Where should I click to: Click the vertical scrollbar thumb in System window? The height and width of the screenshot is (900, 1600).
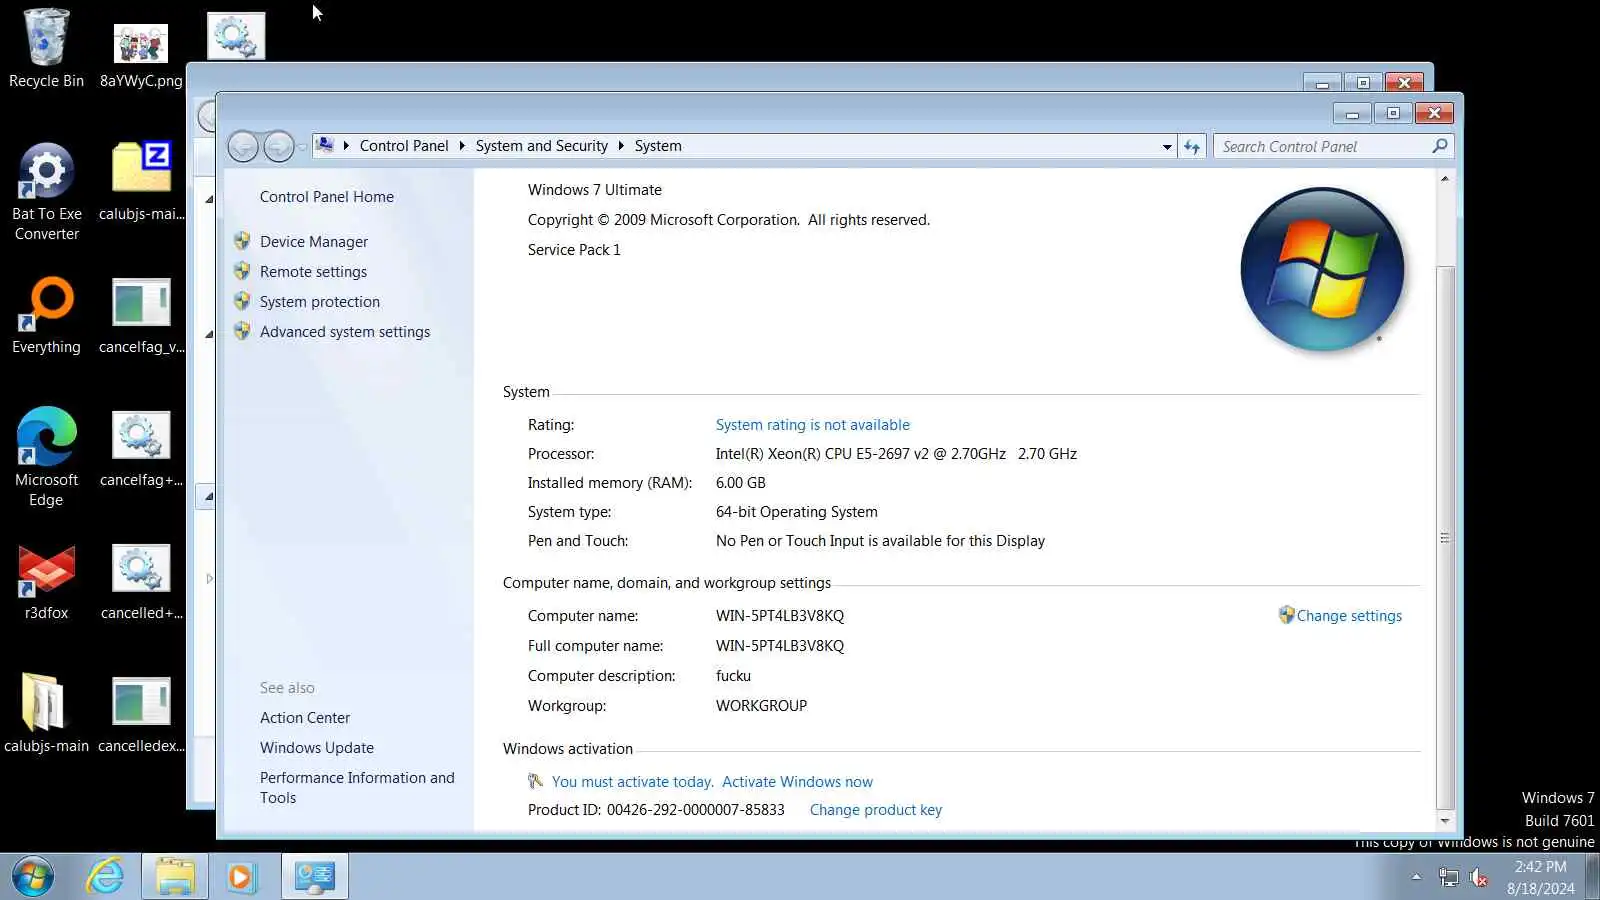[x=1445, y=538]
